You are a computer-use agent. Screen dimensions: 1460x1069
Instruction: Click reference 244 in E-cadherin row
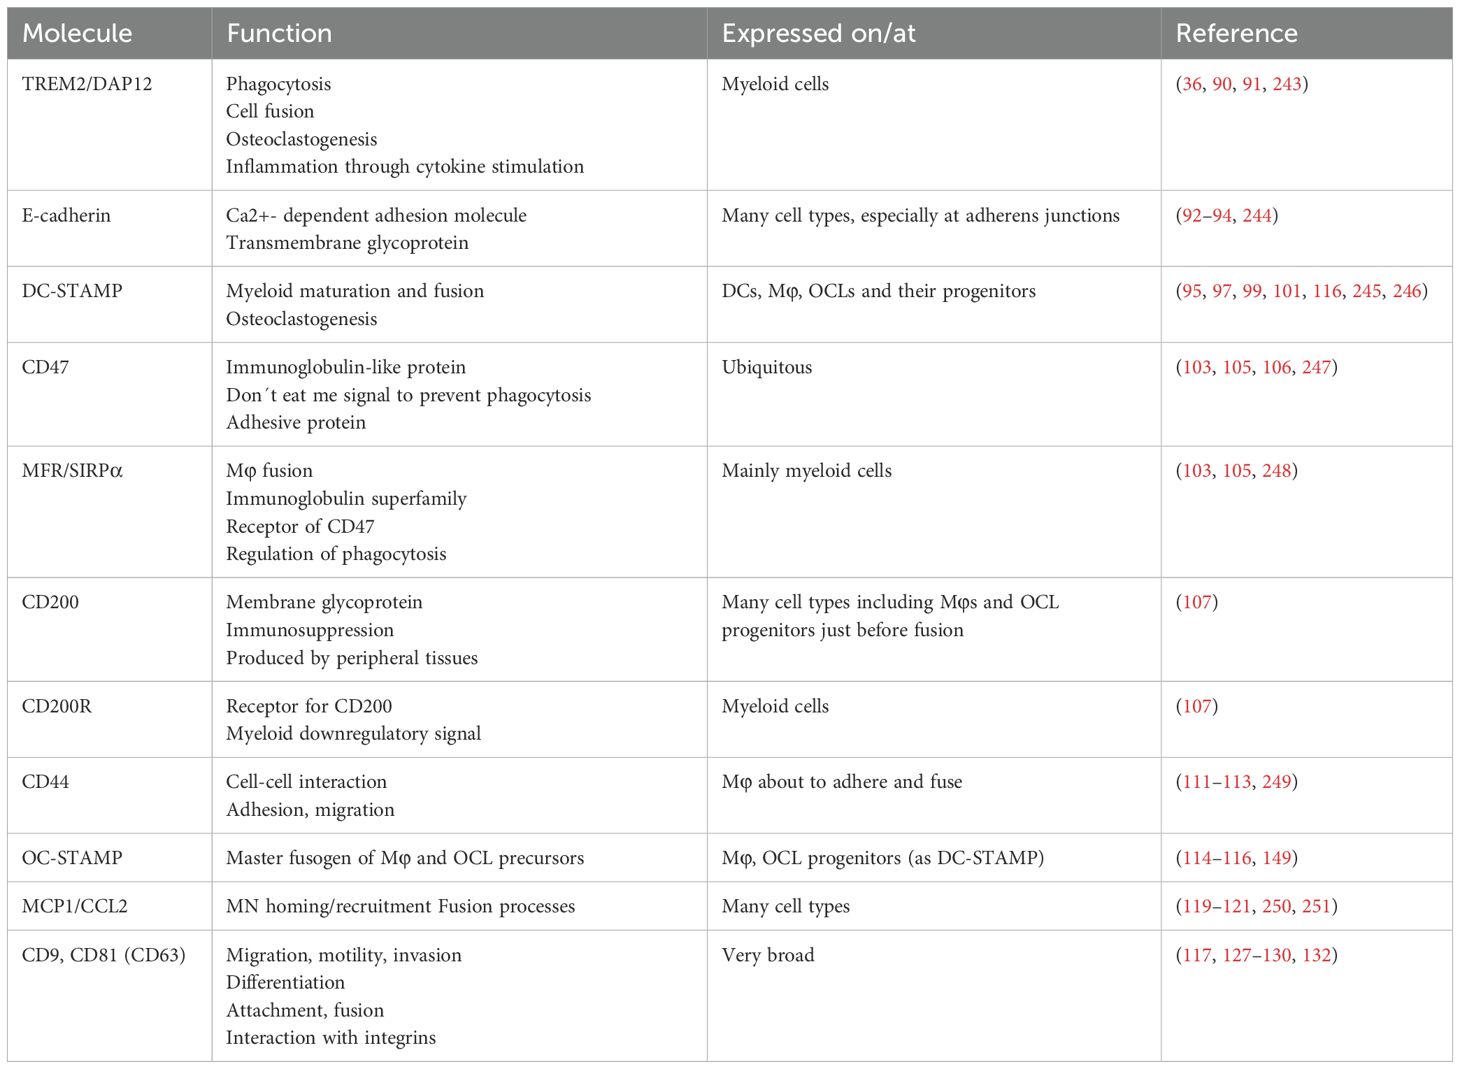pyautogui.click(x=1257, y=215)
